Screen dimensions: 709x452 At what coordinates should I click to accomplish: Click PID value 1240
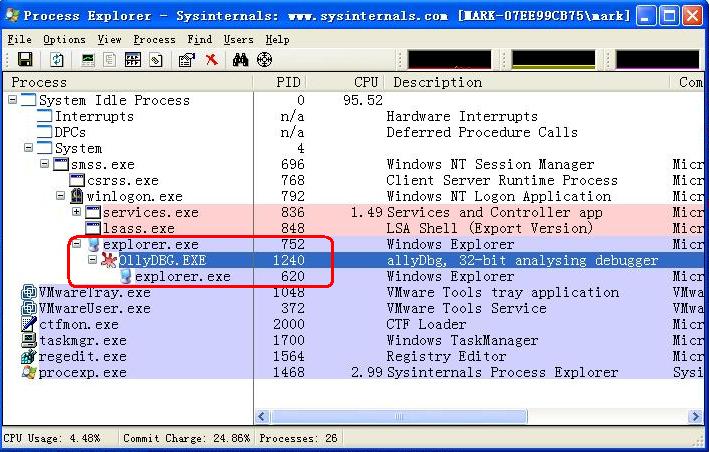point(289,260)
